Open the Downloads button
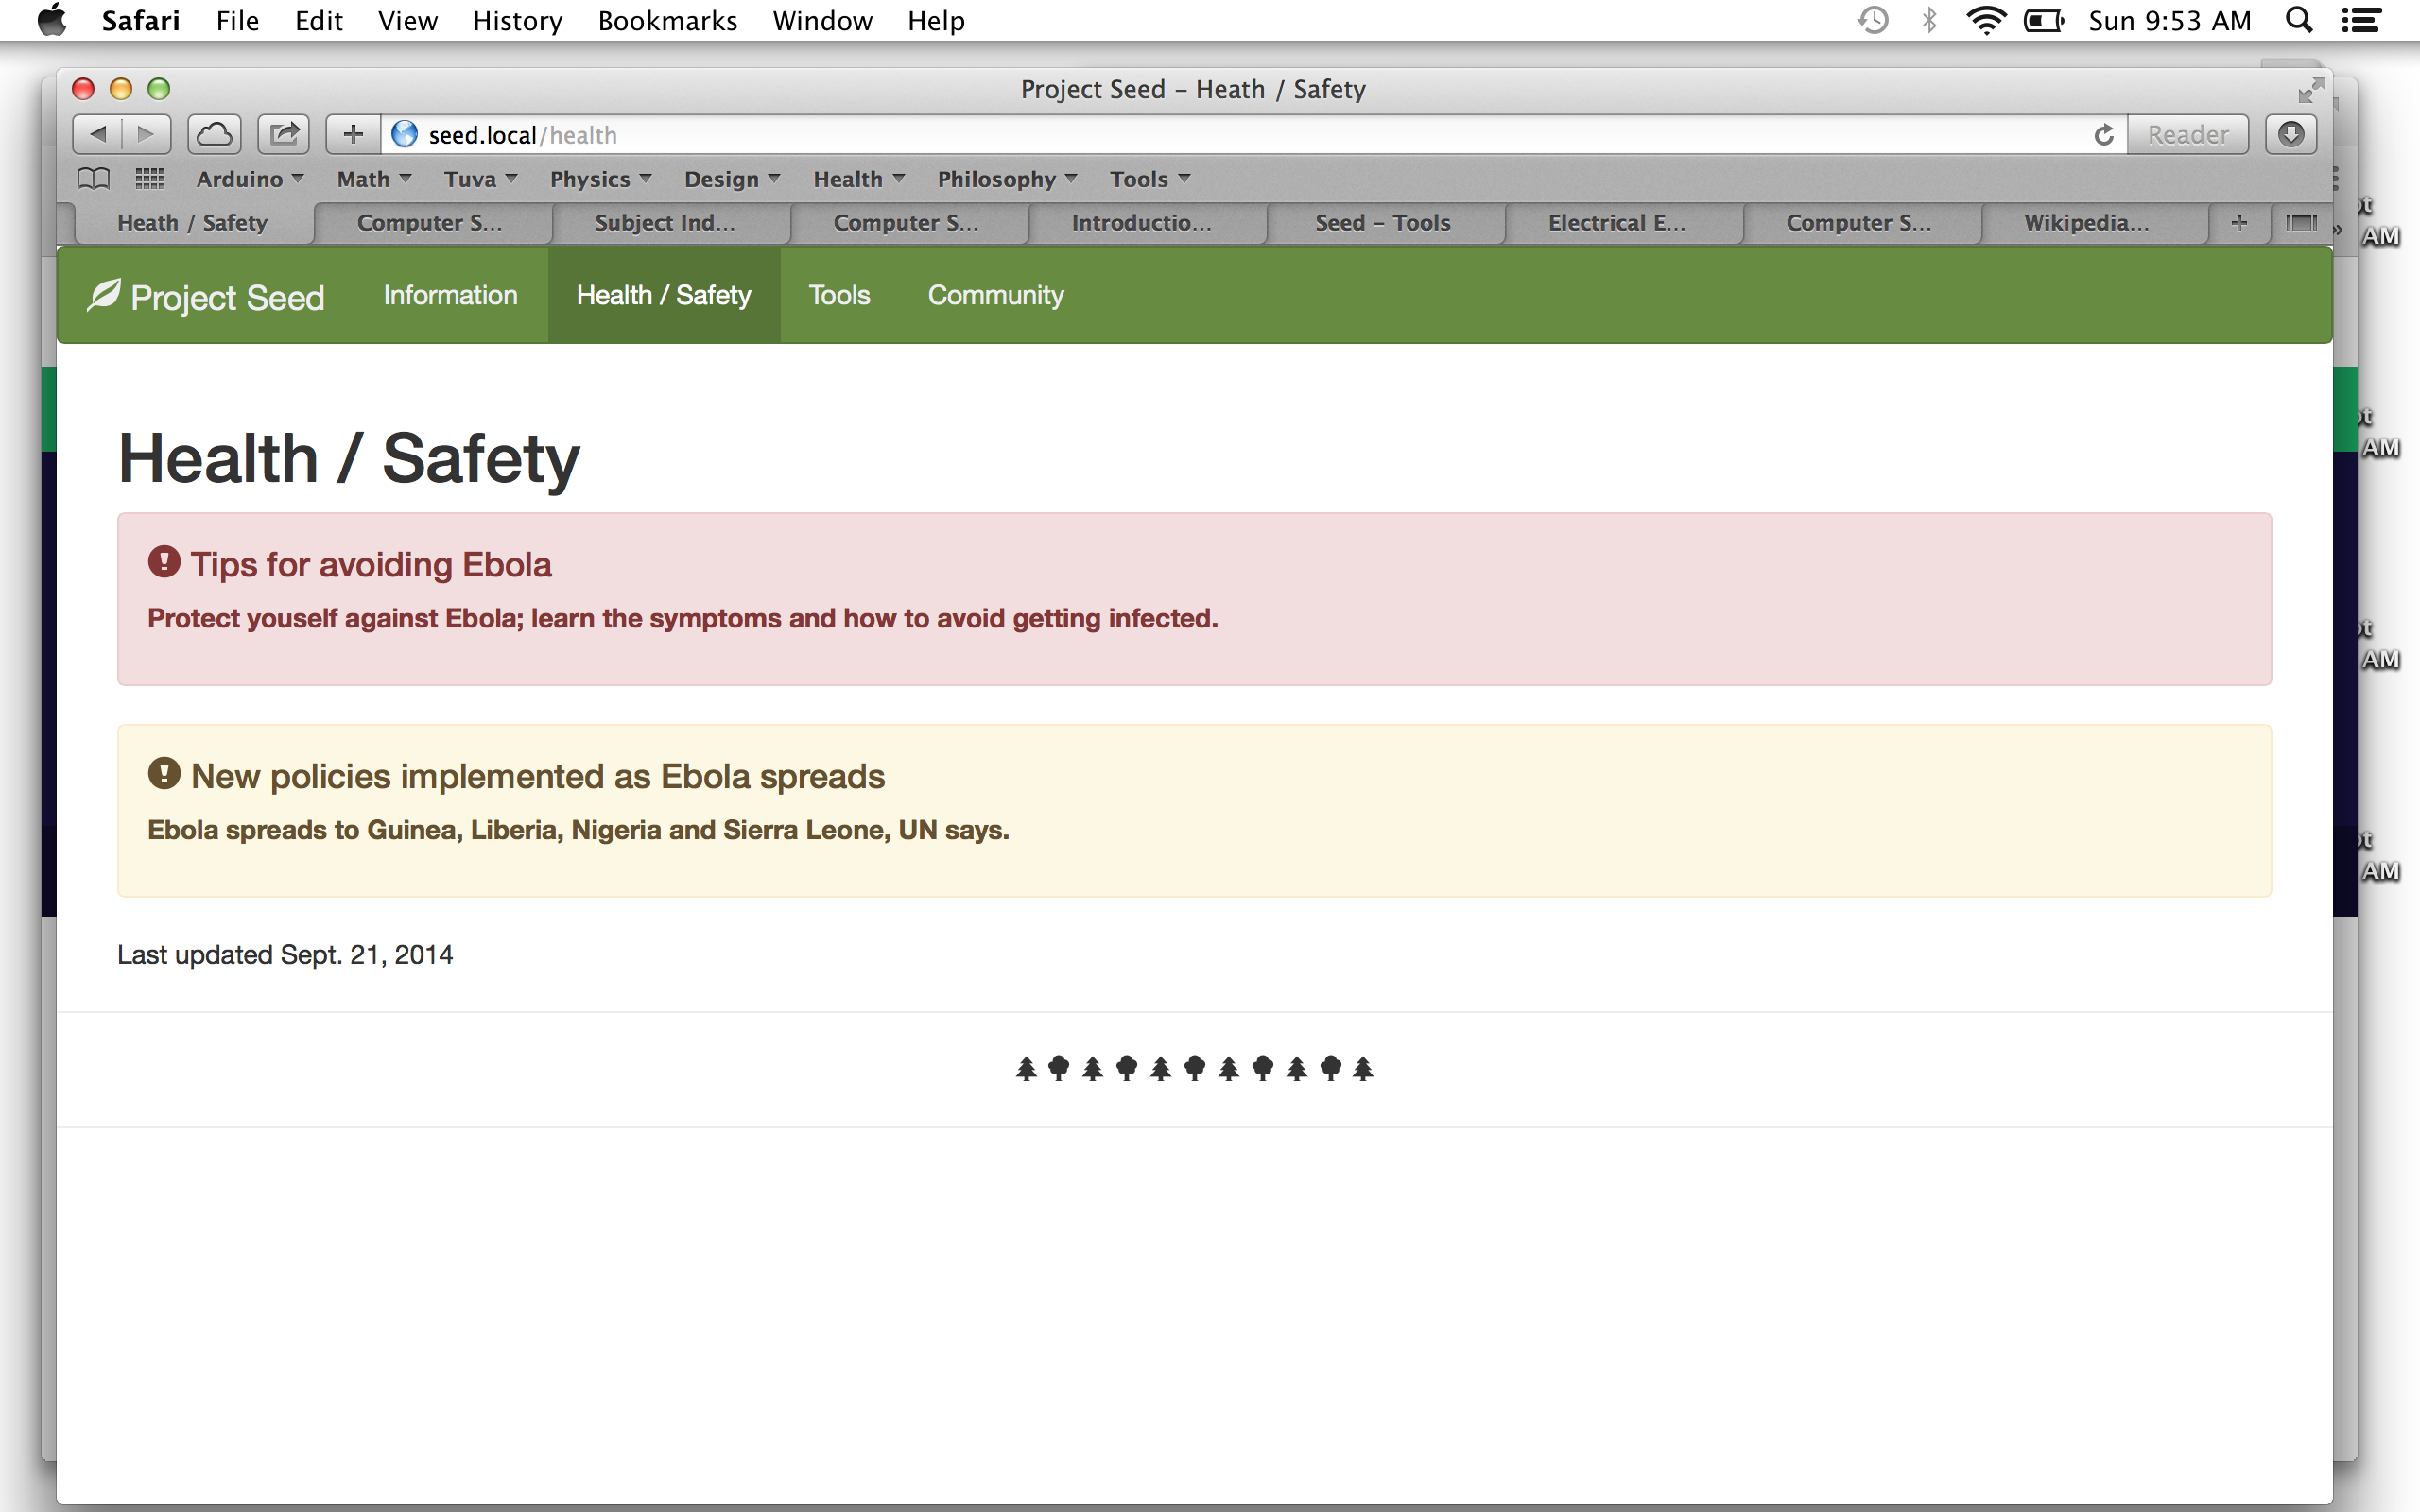The width and height of the screenshot is (2420, 1512). [2290, 134]
